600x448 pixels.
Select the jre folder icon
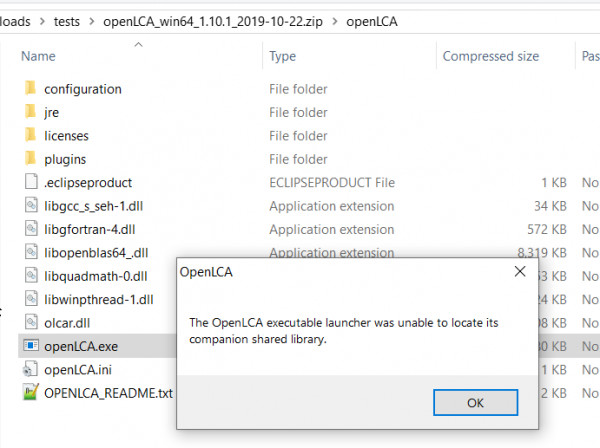point(31,111)
